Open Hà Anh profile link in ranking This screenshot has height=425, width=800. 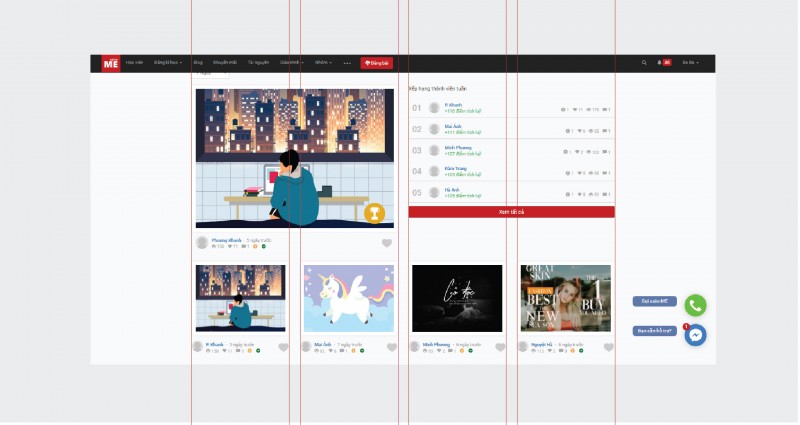452,190
